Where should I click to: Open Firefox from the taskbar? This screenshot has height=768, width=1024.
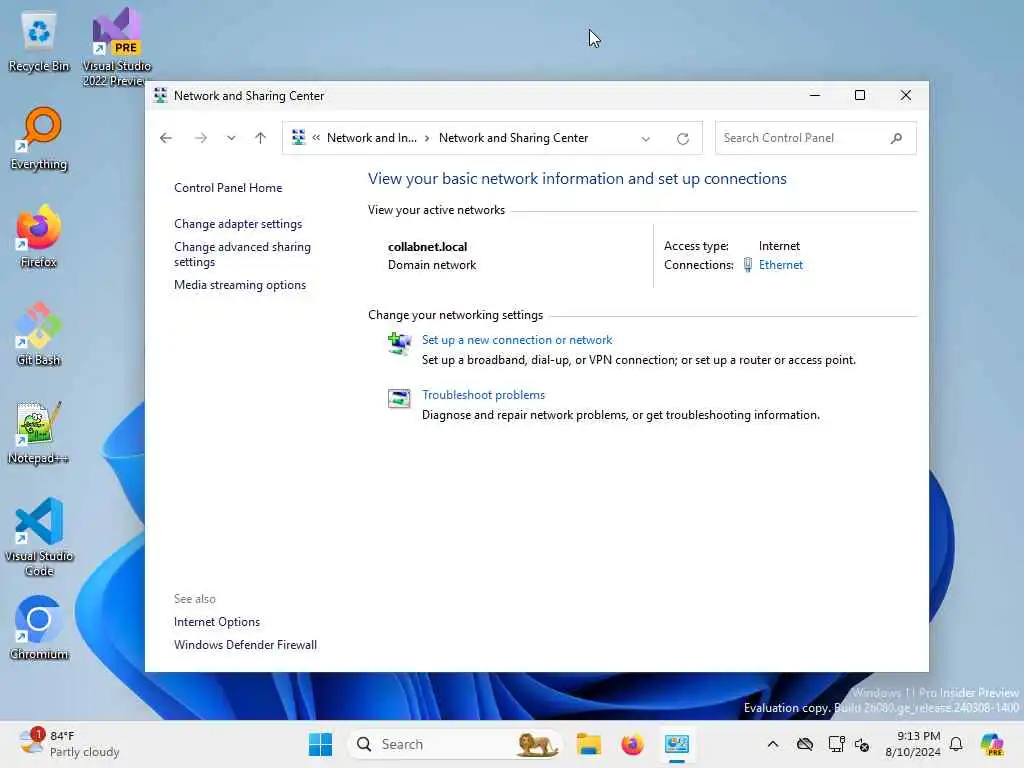coord(632,744)
